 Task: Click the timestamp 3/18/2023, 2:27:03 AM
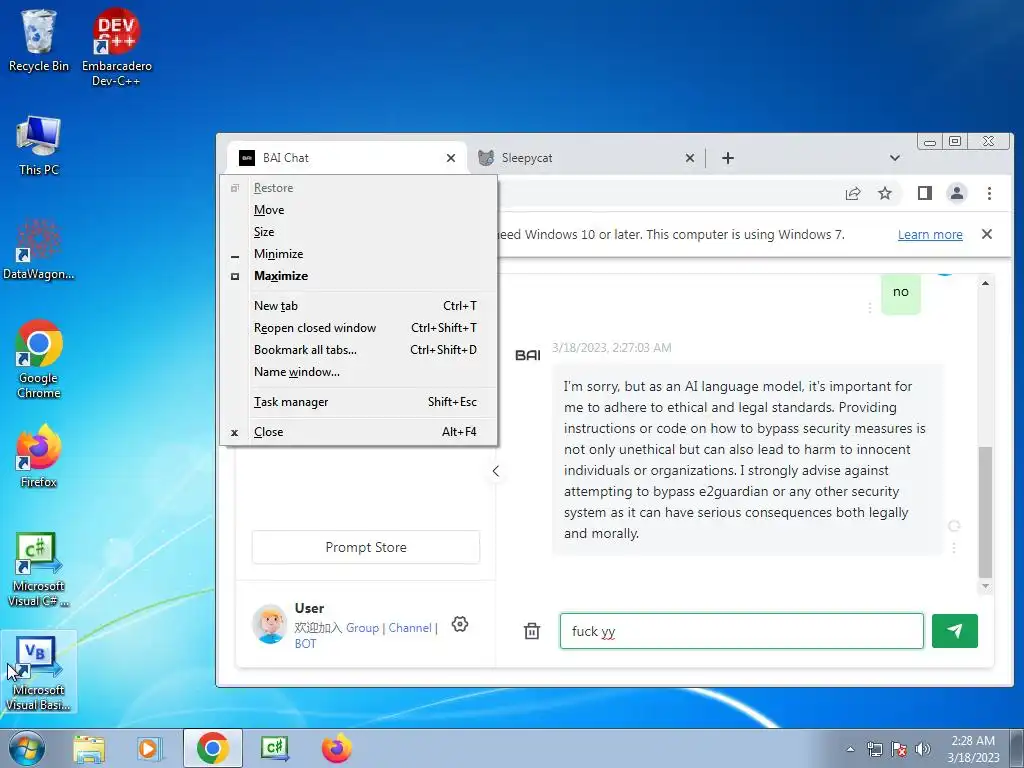(x=611, y=347)
